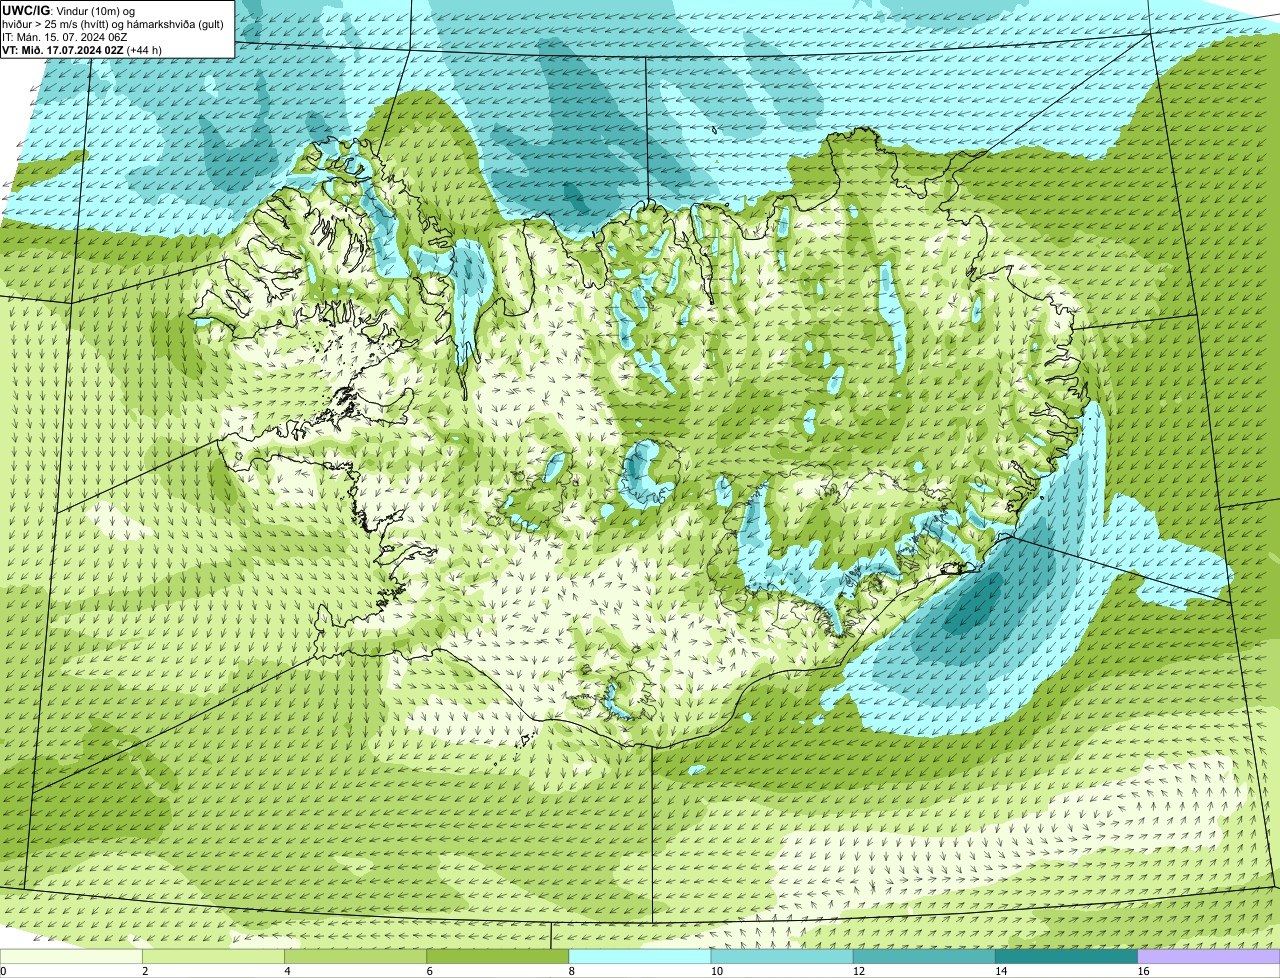1280x978 pixels.
Task: Click the legend value "6"
Action: pyautogui.click(x=429, y=971)
